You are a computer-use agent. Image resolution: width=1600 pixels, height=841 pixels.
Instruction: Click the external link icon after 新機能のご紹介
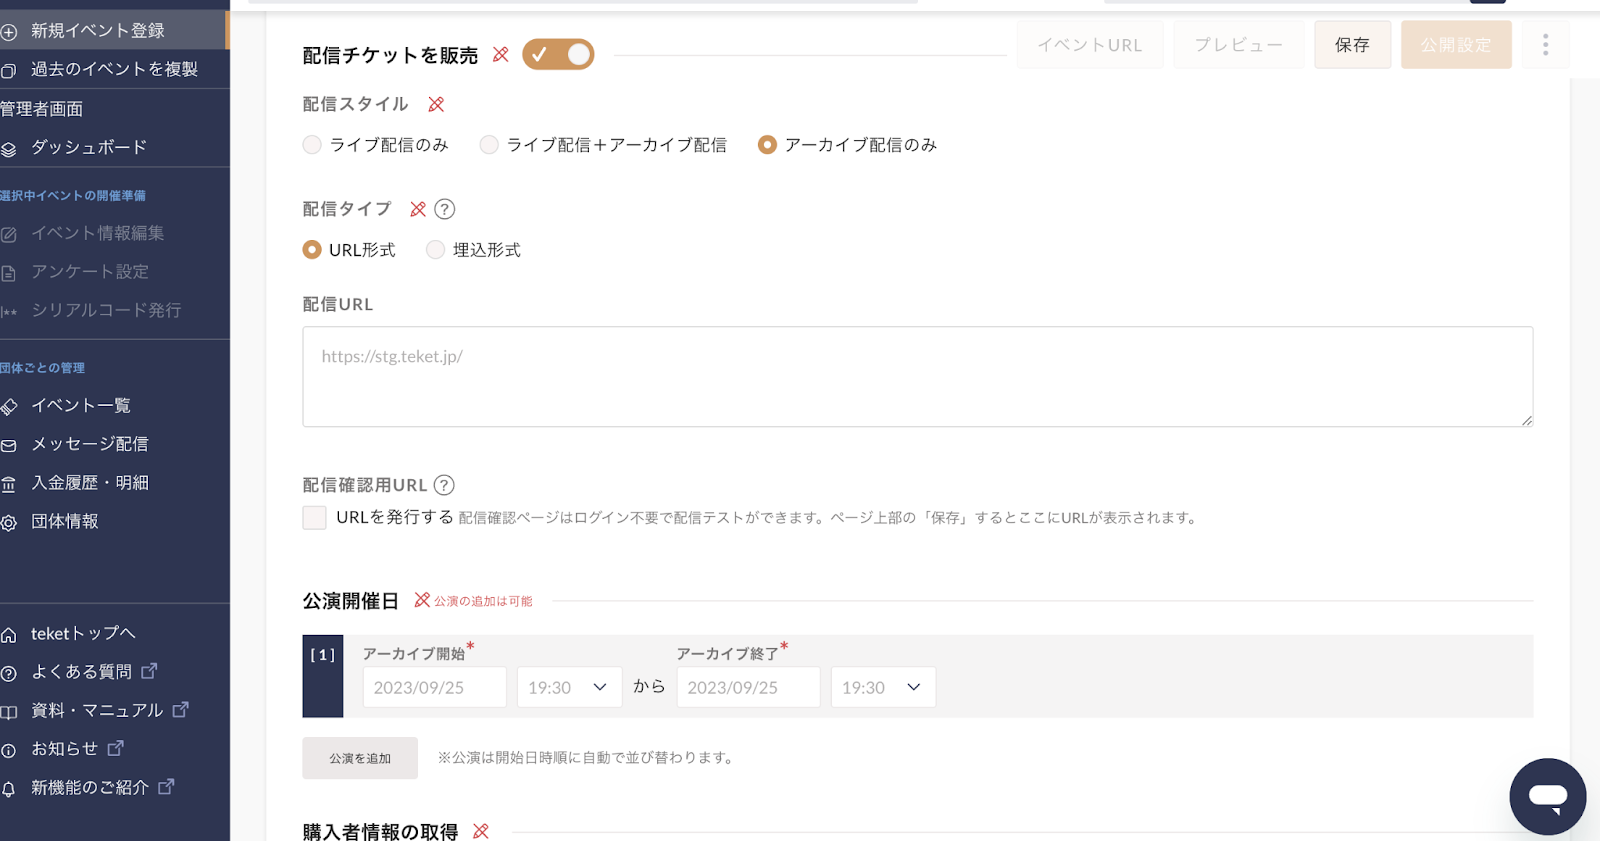(x=166, y=787)
